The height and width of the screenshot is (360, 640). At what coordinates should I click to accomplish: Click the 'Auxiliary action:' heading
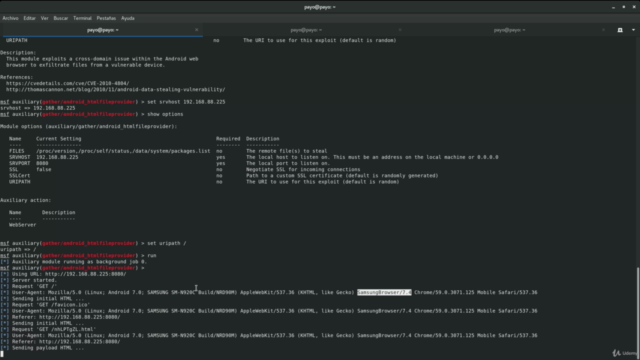(x=25, y=200)
